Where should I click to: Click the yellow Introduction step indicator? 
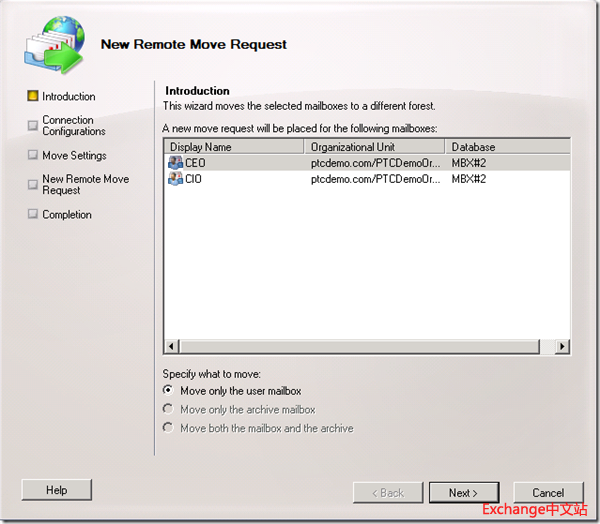[x=33, y=97]
